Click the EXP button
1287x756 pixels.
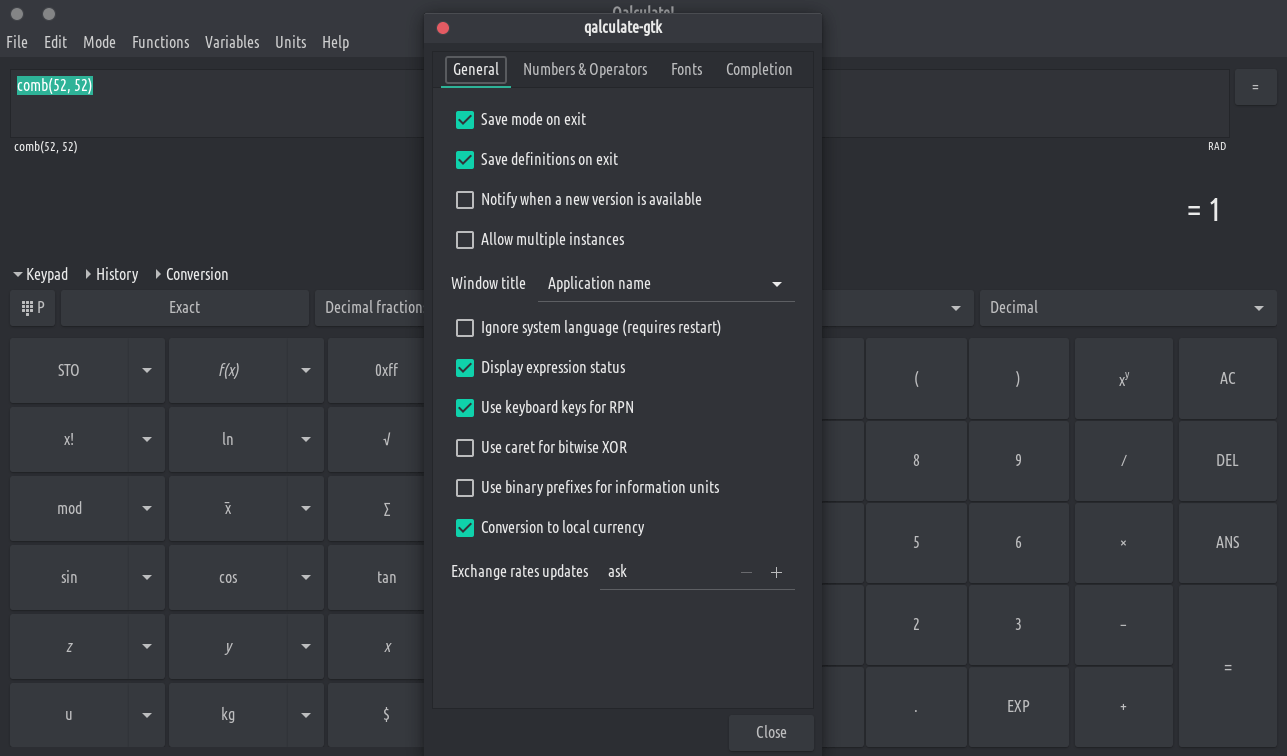1018,706
